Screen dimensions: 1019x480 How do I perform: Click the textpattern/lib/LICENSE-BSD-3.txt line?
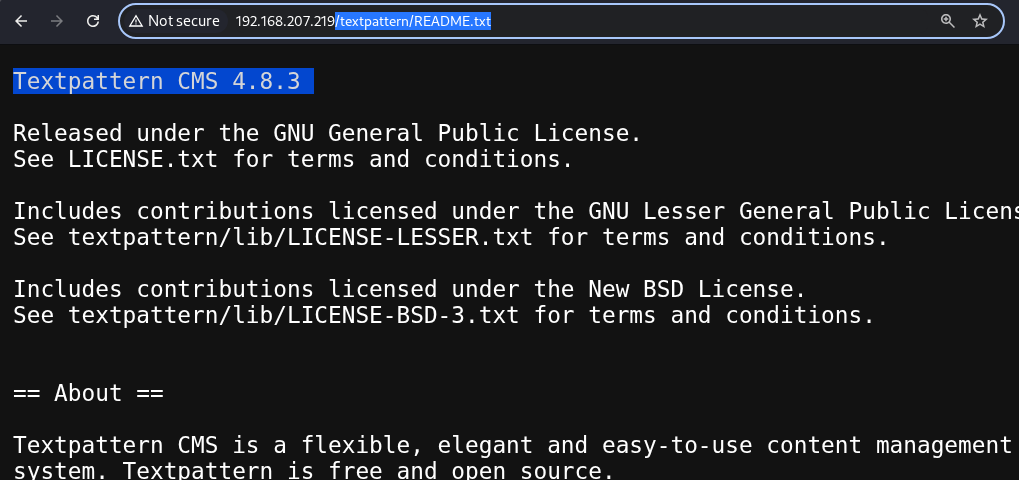(444, 315)
